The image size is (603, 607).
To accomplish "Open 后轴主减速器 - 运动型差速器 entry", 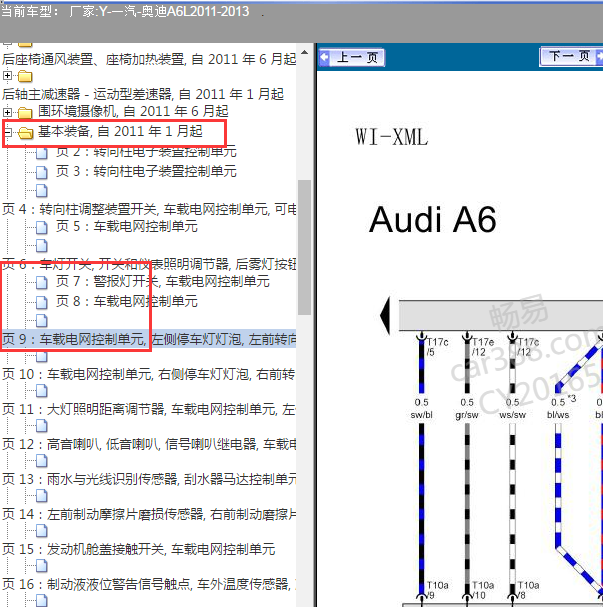I will tap(143, 94).
